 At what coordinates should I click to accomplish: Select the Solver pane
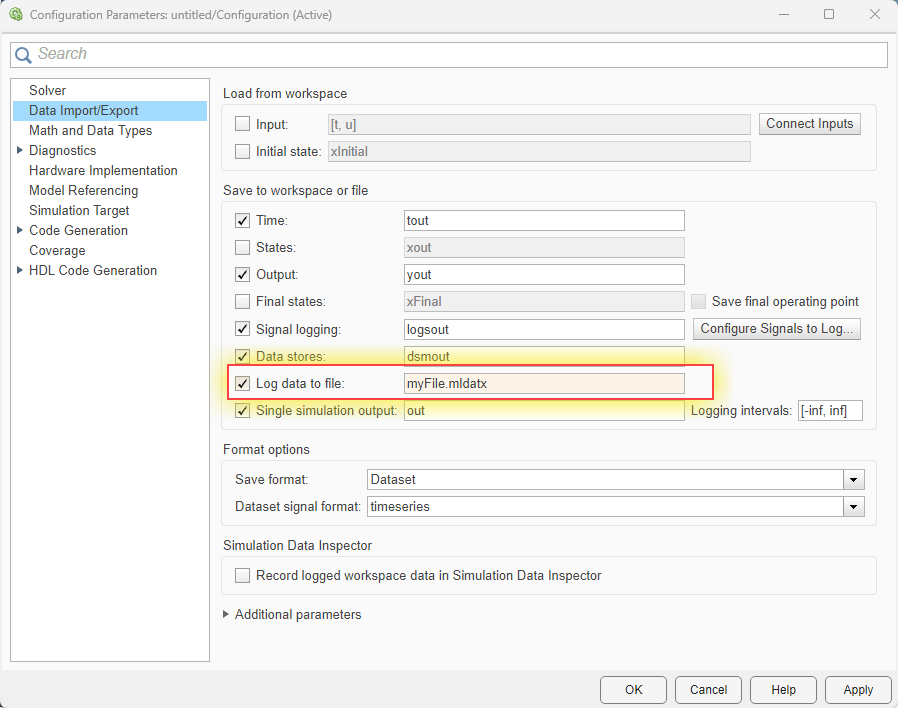coord(48,91)
